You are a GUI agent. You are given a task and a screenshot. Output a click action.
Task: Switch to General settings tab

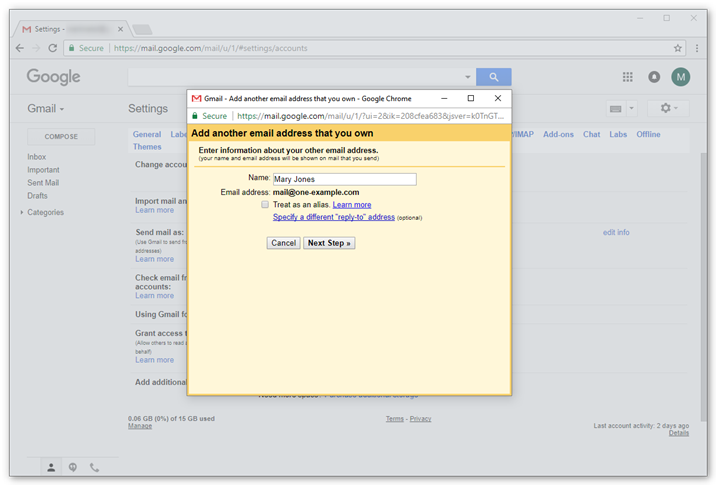coord(147,134)
